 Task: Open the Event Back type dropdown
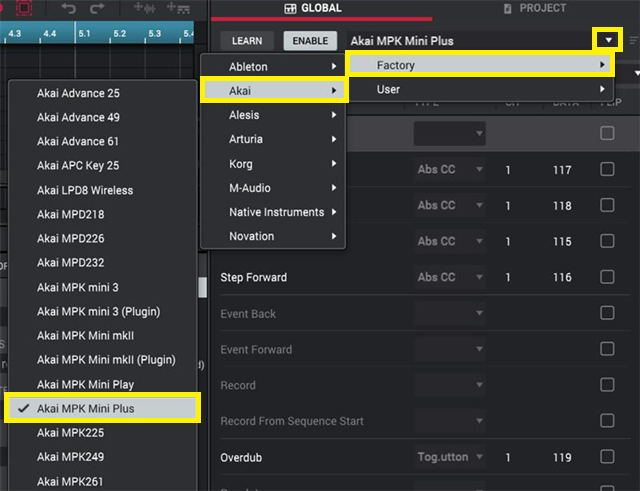tap(449, 313)
